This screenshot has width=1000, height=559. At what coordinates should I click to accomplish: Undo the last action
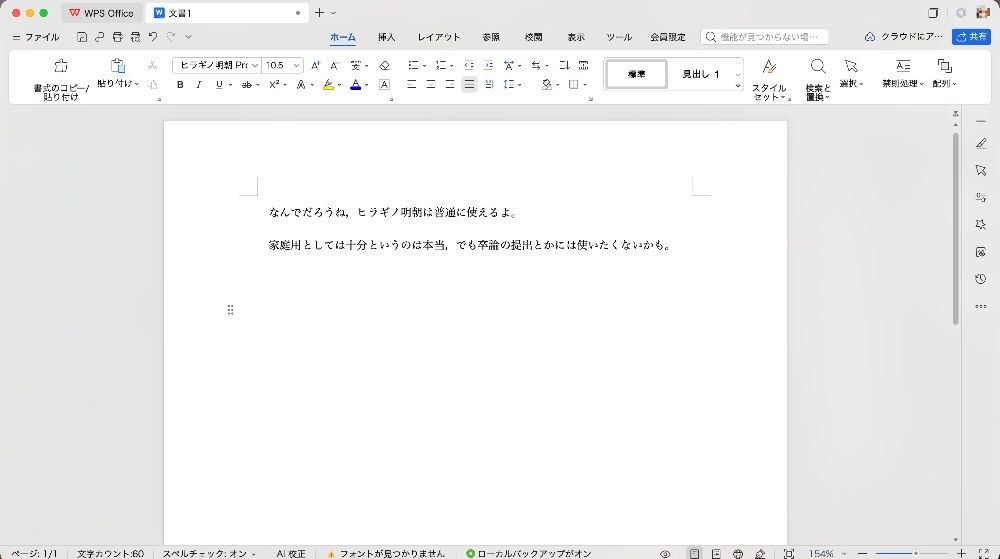click(x=153, y=37)
